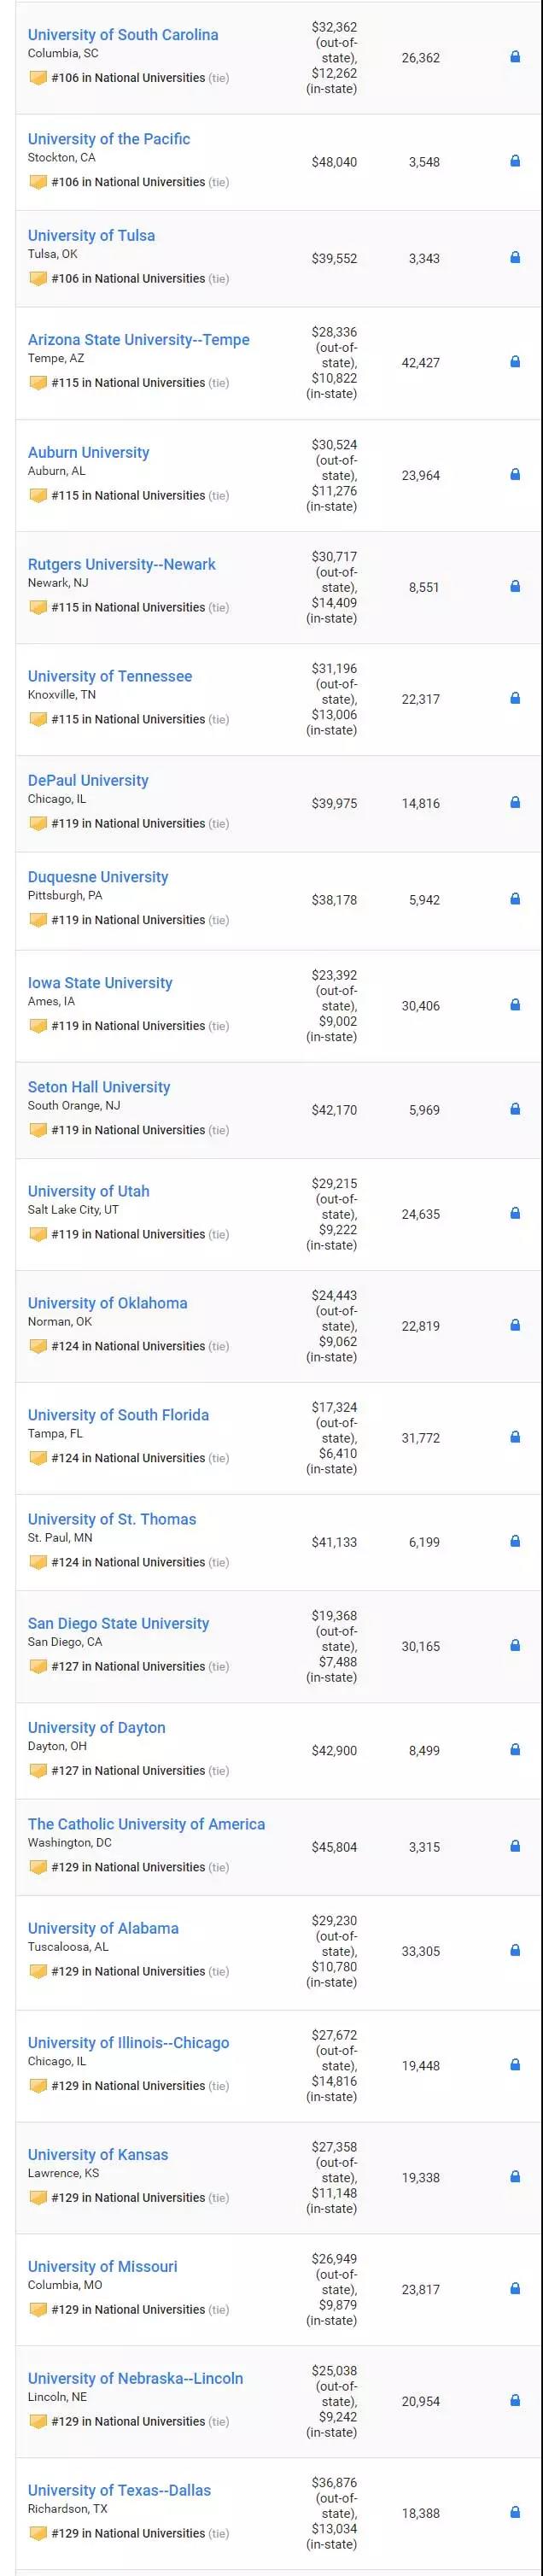The height and width of the screenshot is (2576, 543).
Task: Click the ranking badge under San Diego State University
Action: click(38, 1666)
